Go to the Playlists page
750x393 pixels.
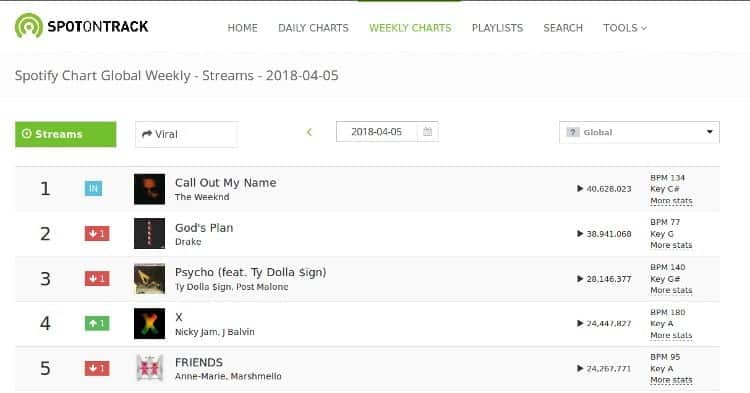[497, 28]
